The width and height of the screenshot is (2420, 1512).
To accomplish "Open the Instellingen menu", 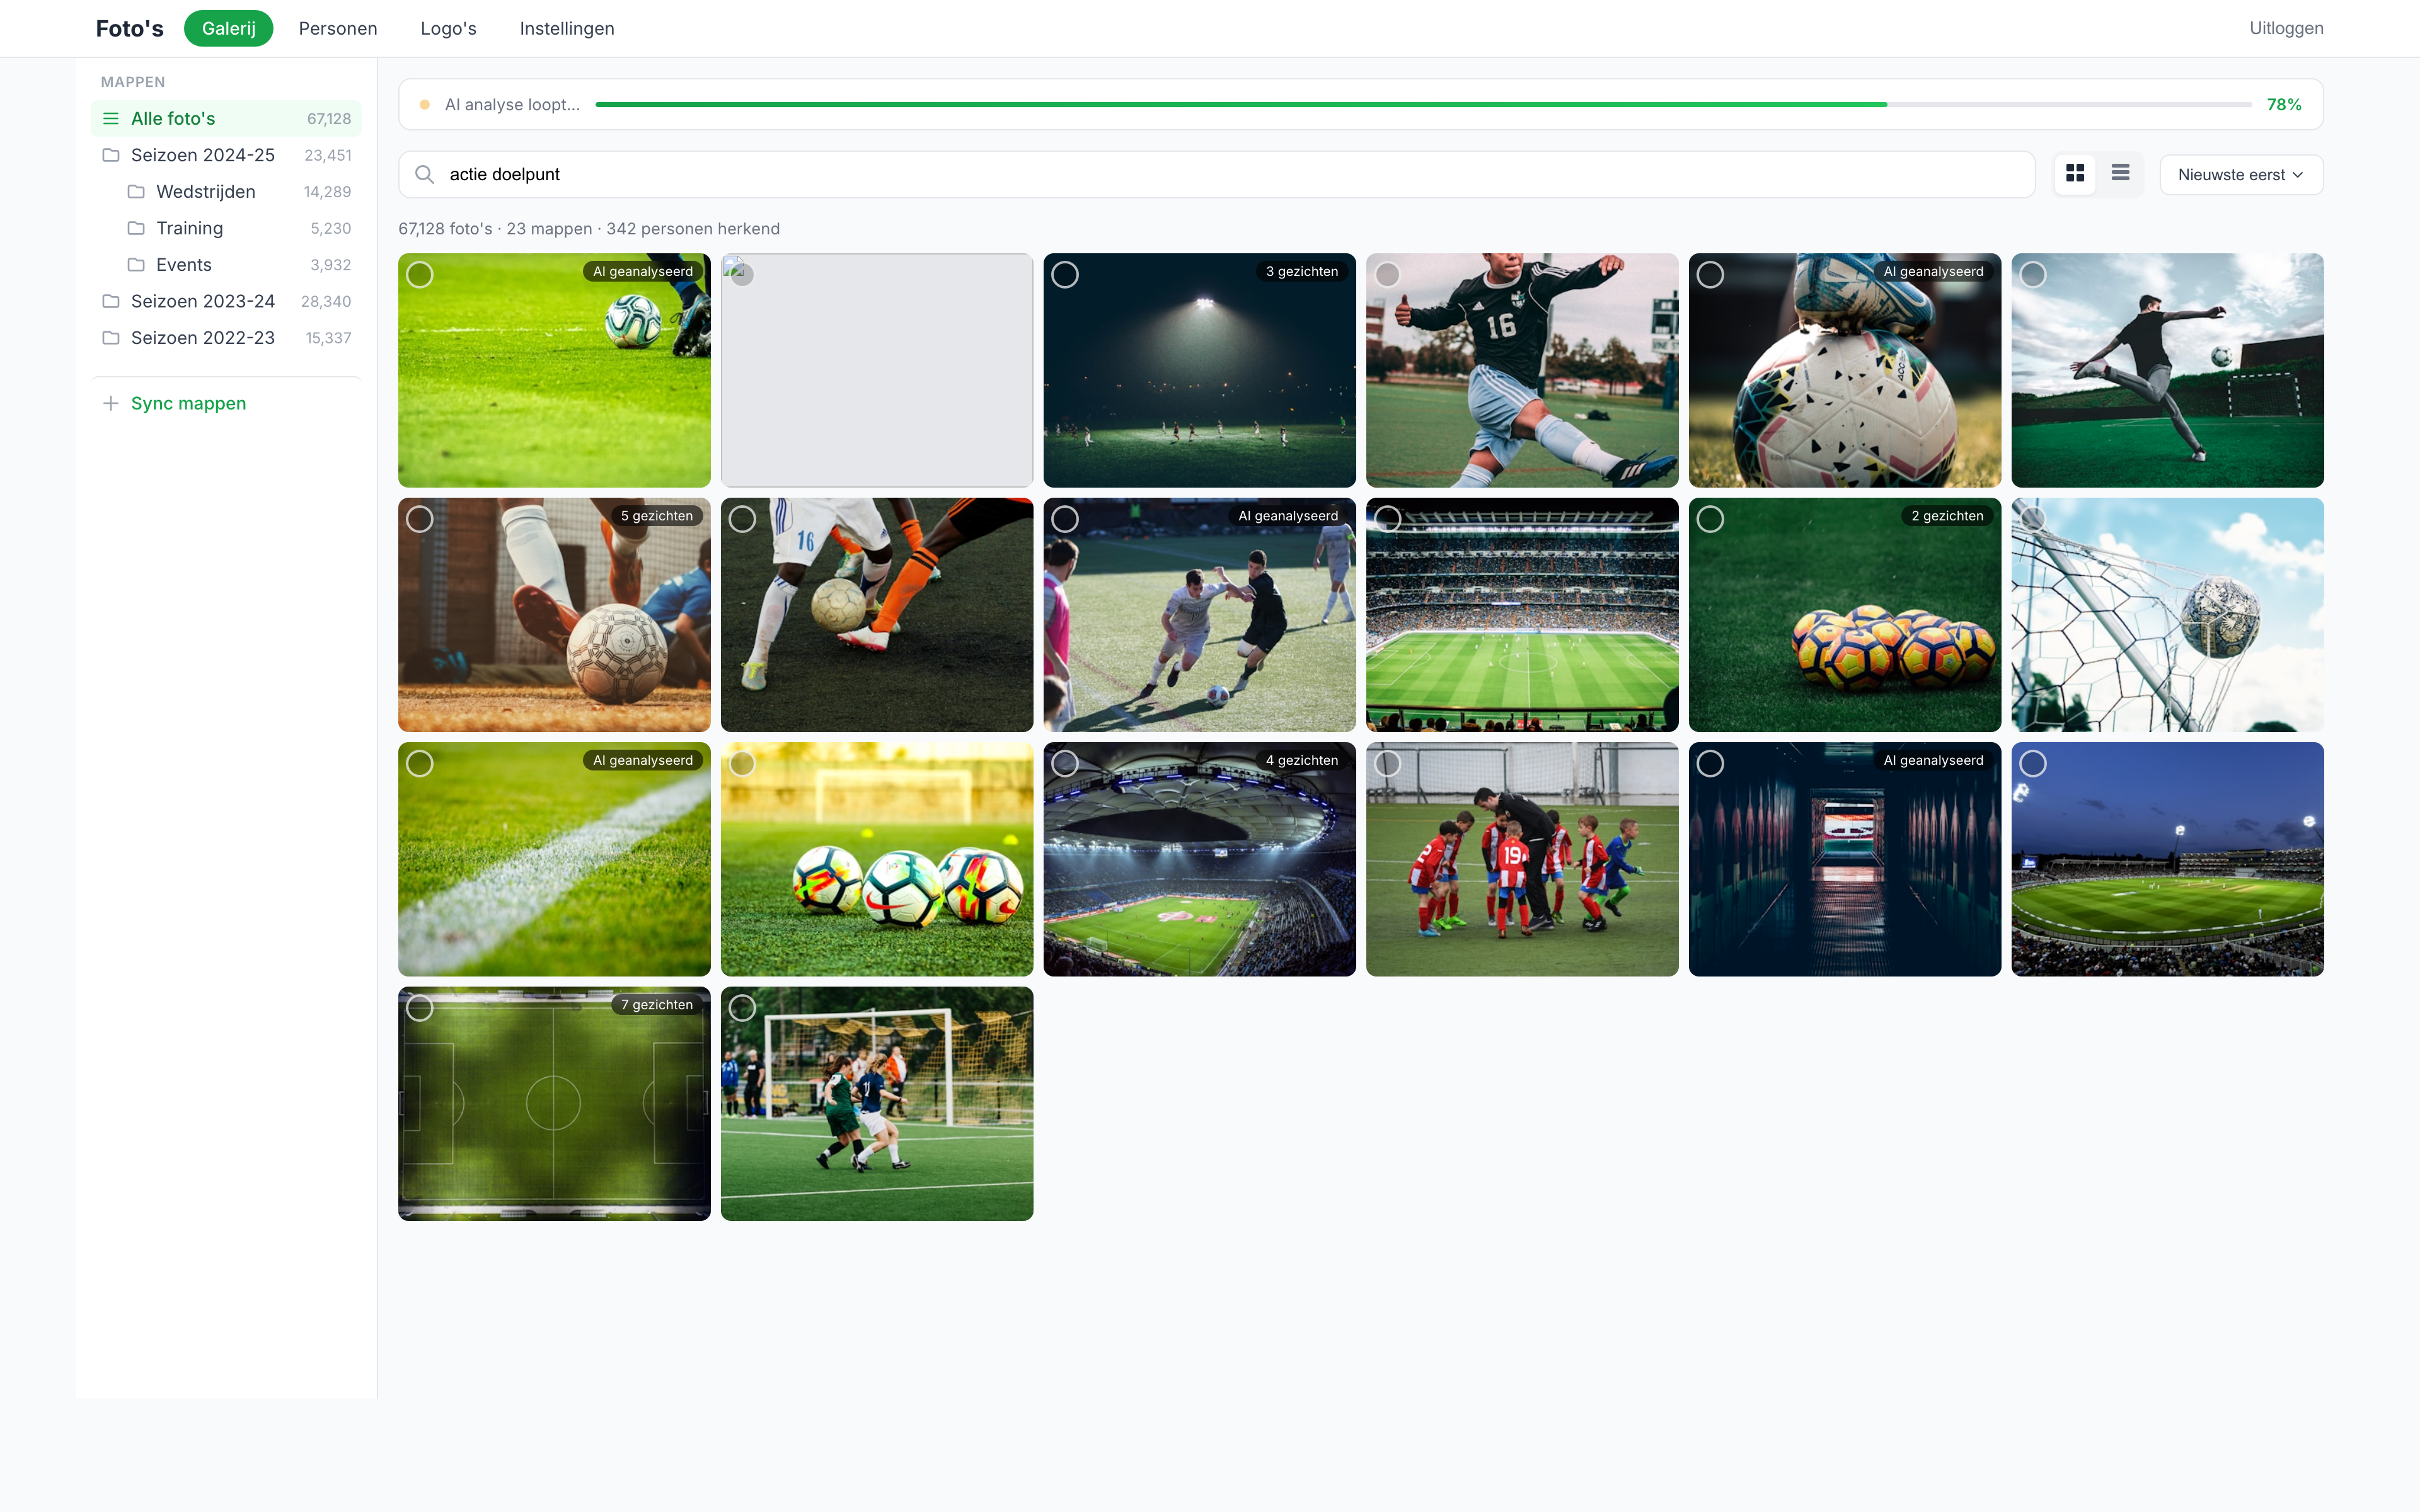I will (x=566, y=28).
